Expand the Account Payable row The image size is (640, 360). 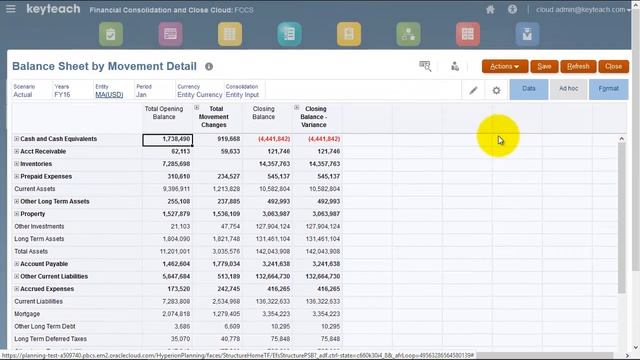pos(16,264)
